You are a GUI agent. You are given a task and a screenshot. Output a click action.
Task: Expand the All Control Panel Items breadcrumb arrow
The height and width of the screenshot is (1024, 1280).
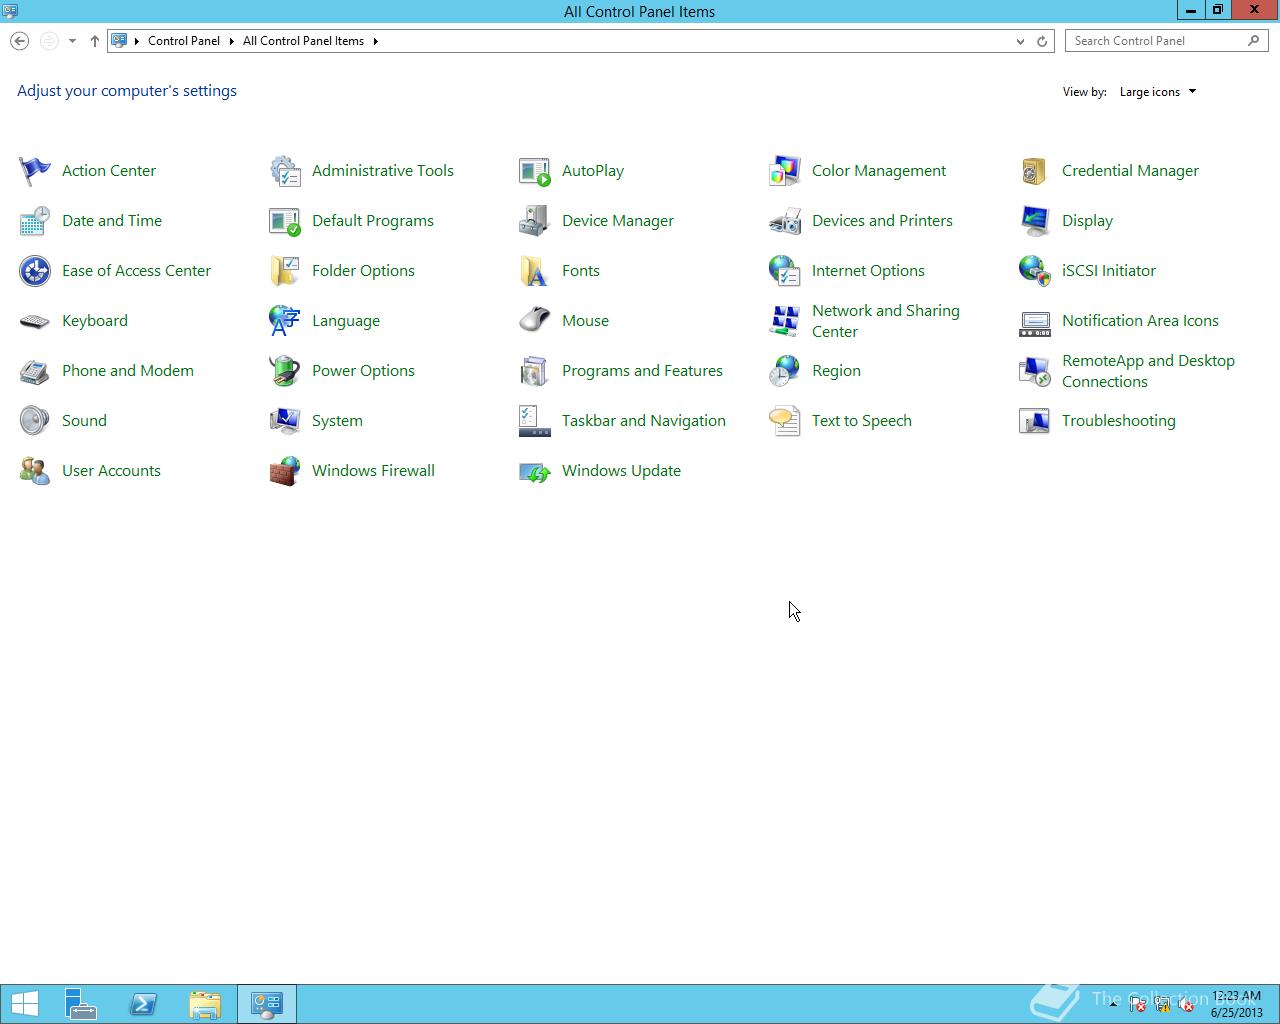(375, 41)
